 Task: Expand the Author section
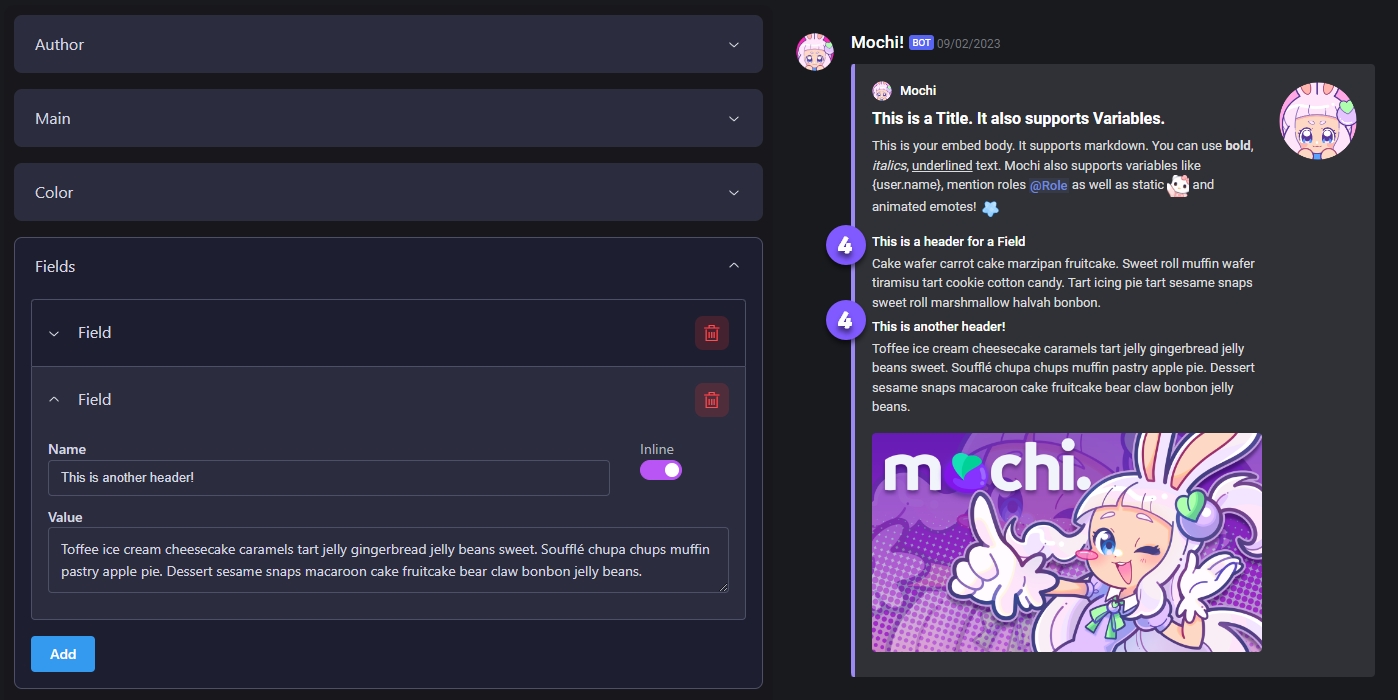(x=388, y=44)
